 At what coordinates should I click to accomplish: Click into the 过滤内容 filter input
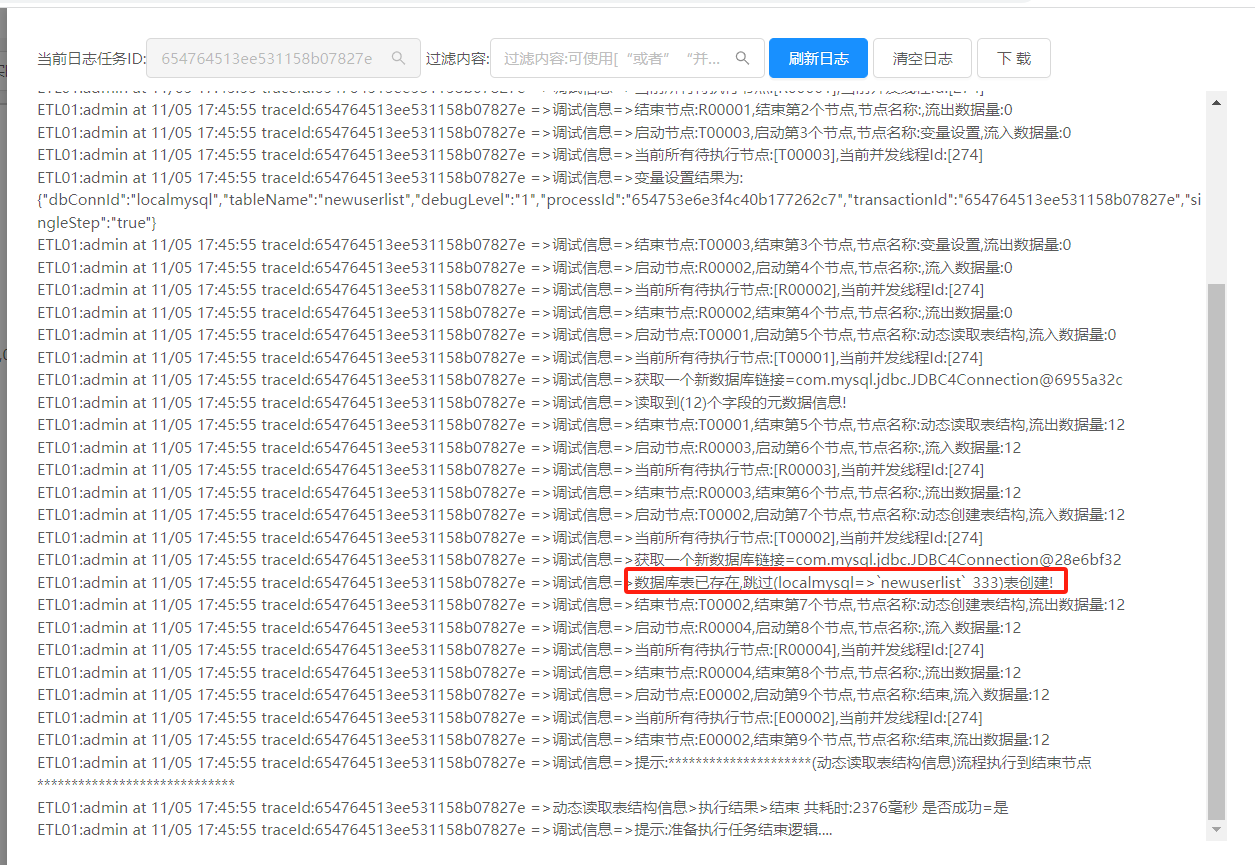612,59
